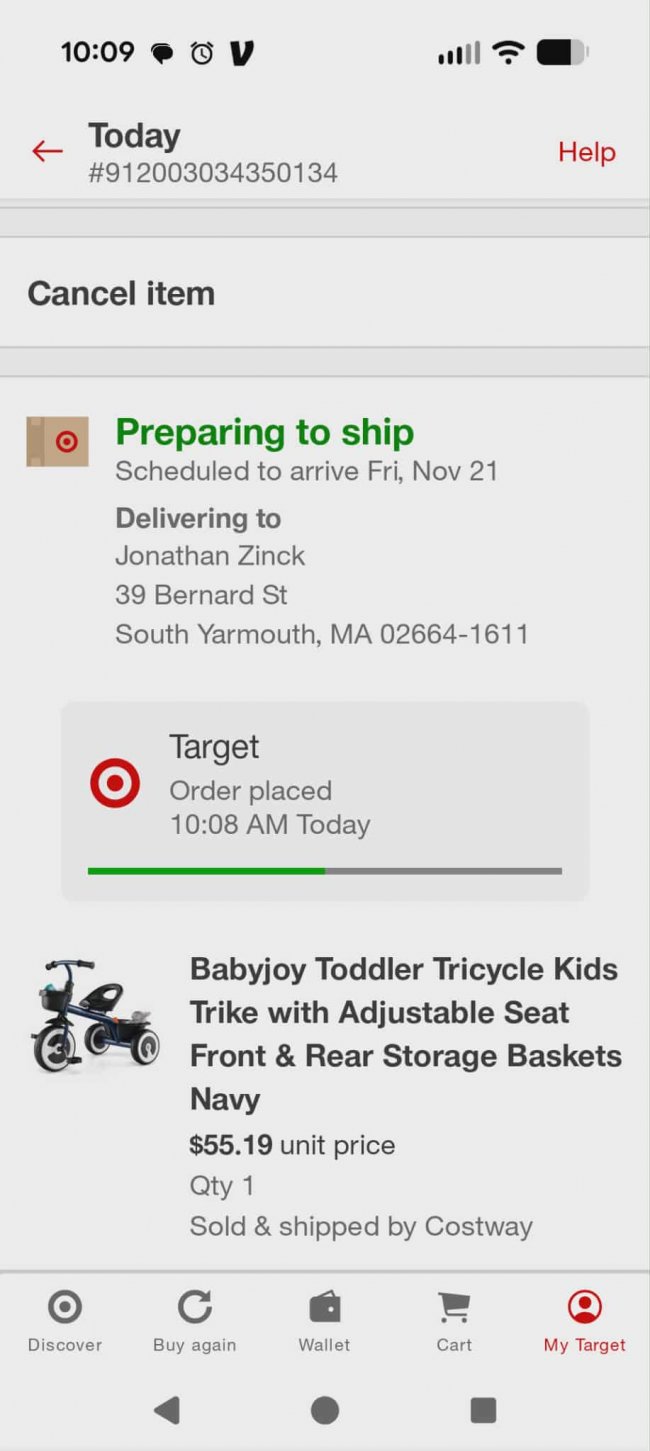Tap the package box icon
The width and height of the screenshot is (650, 1451).
pyautogui.click(x=57, y=442)
